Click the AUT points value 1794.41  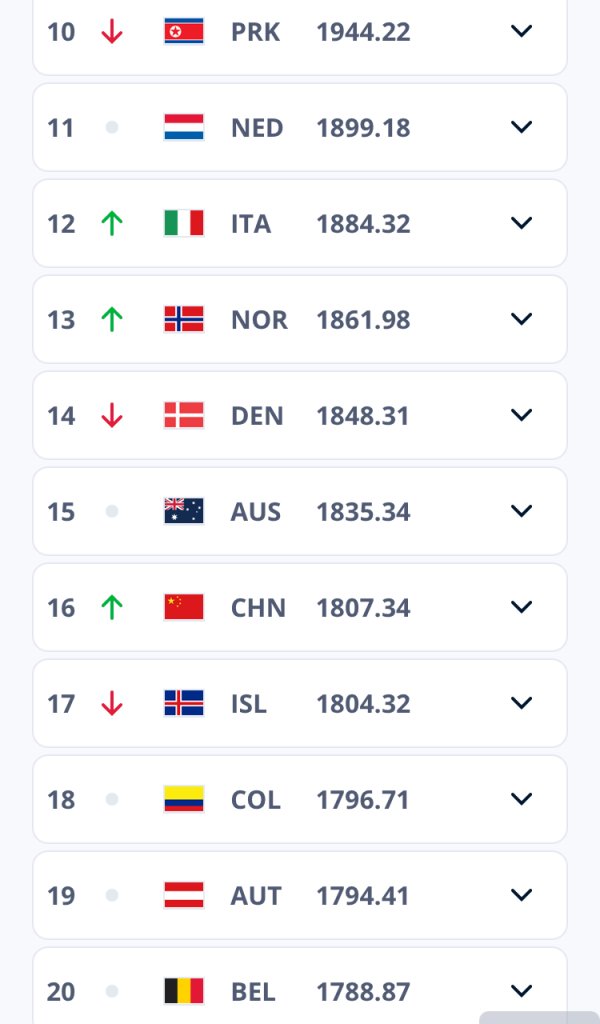coord(363,896)
